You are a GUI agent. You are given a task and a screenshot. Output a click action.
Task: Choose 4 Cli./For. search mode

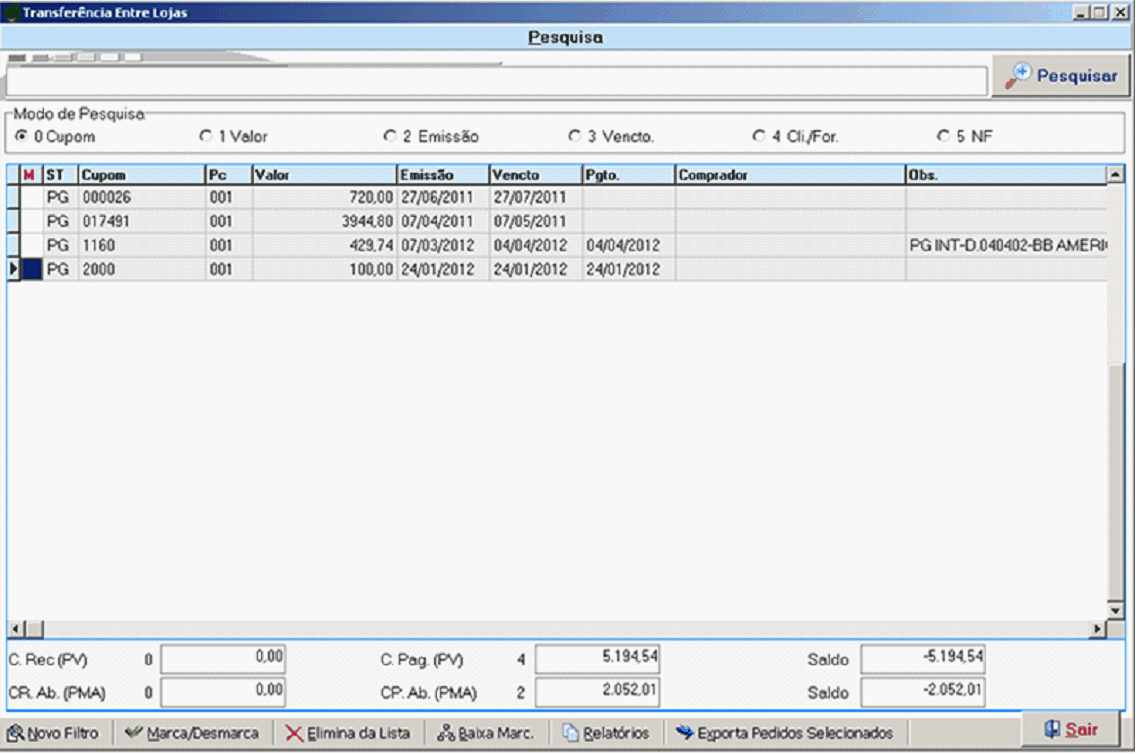pyautogui.click(x=758, y=136)
